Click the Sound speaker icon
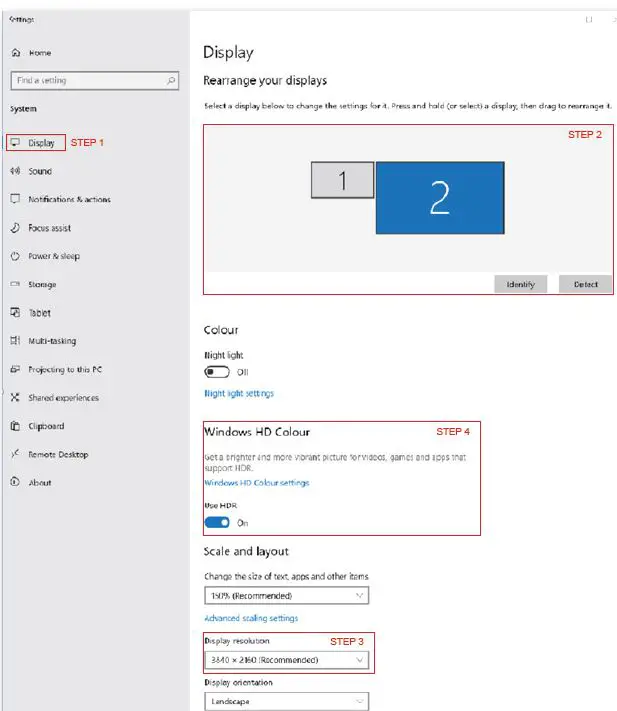Image resolution: width=617 pixels, height=711 pixels. [x=15, y=171]
